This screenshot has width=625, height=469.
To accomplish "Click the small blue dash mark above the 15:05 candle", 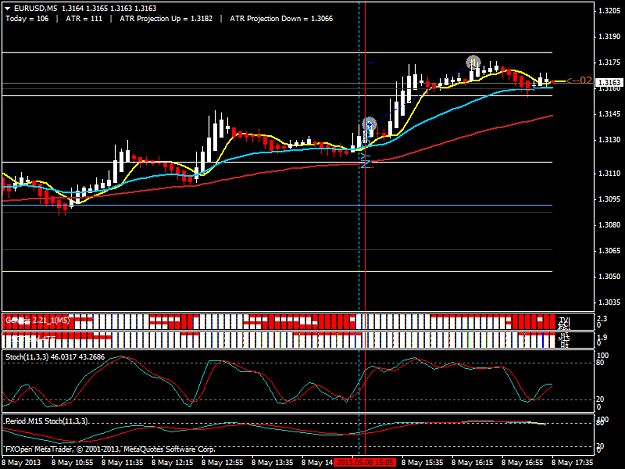I will 372,63.
